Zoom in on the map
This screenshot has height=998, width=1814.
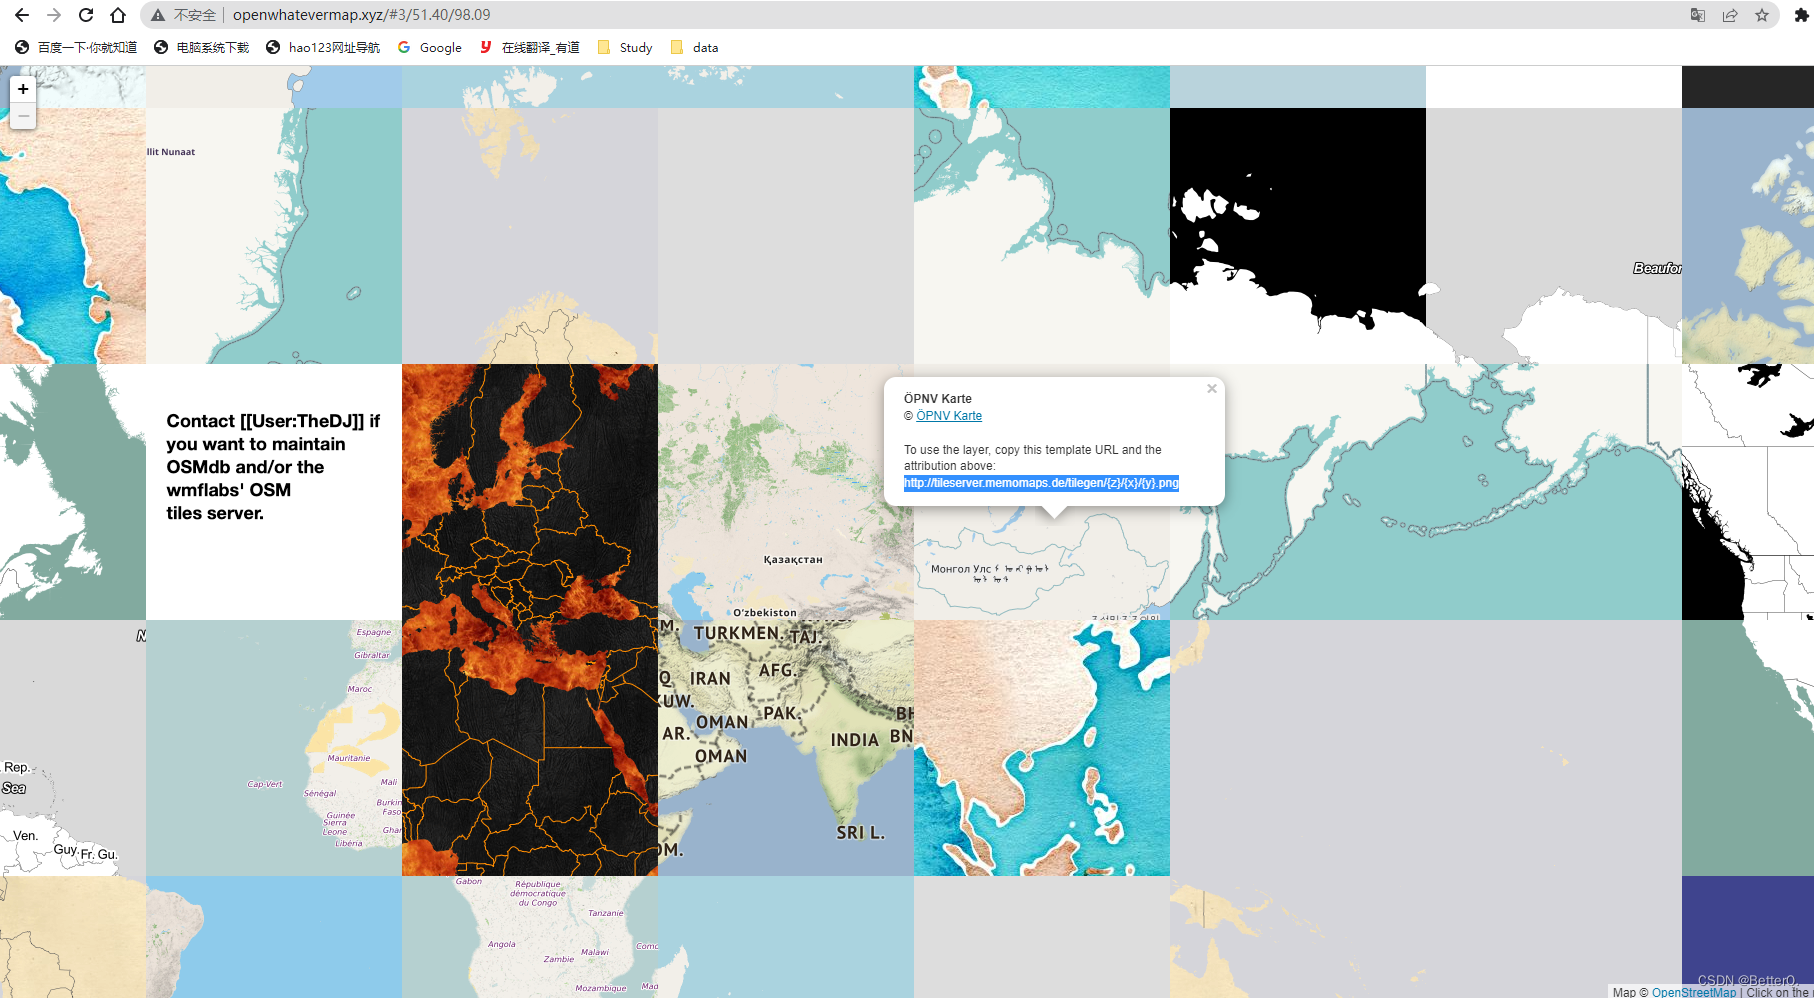coord(23,89)
